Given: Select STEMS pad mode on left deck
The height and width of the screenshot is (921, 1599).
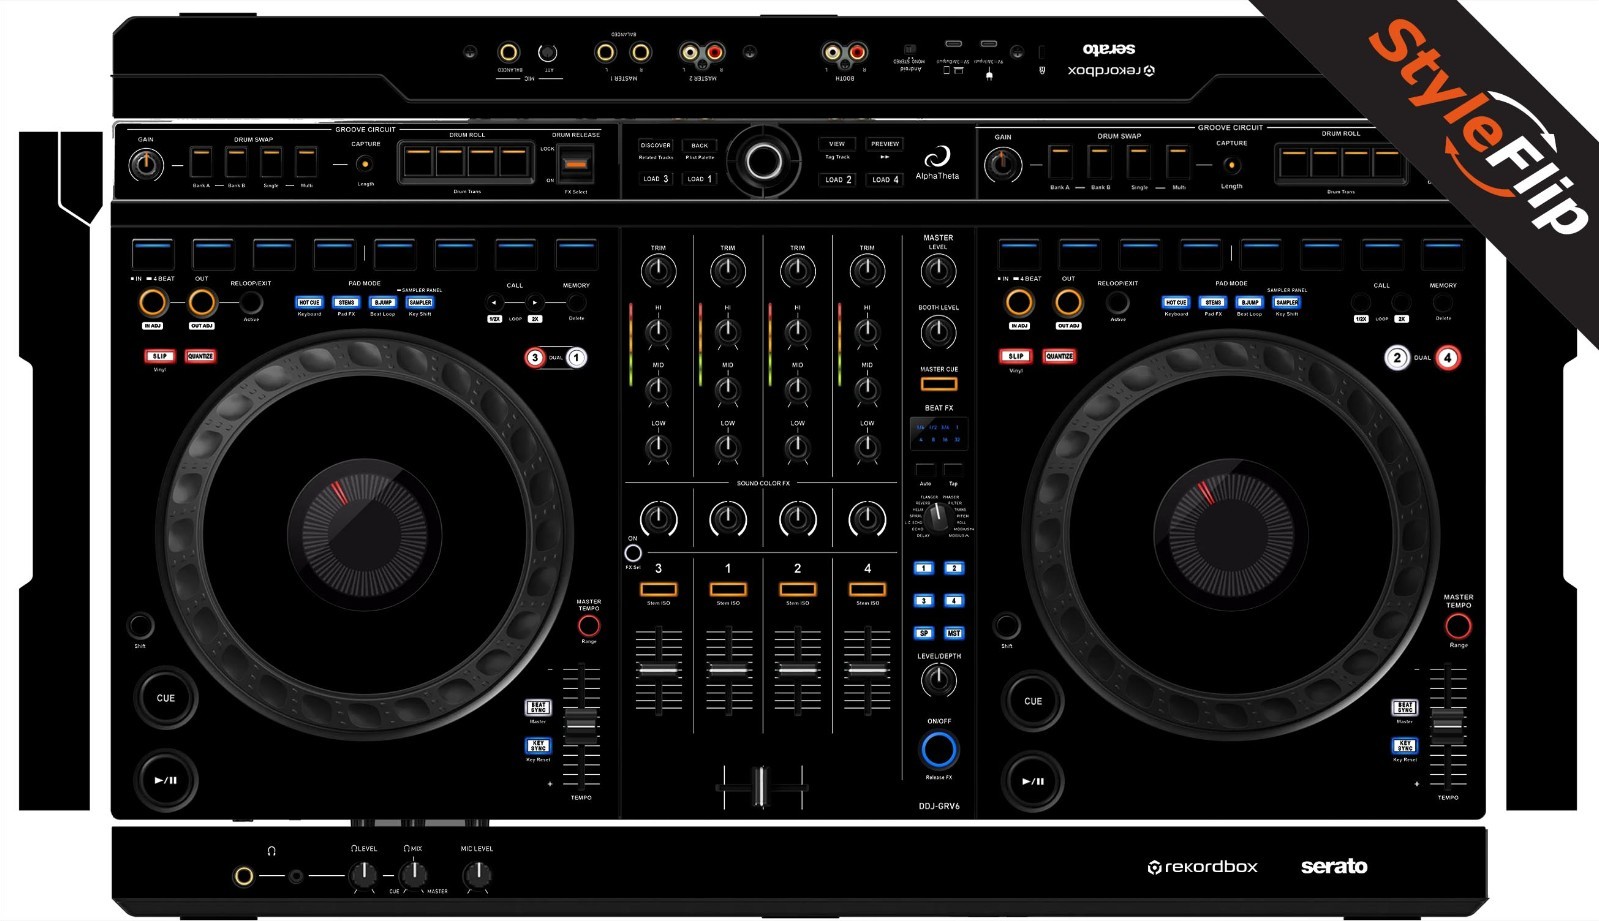Looking at the screenshot, I should pos(346,302).
